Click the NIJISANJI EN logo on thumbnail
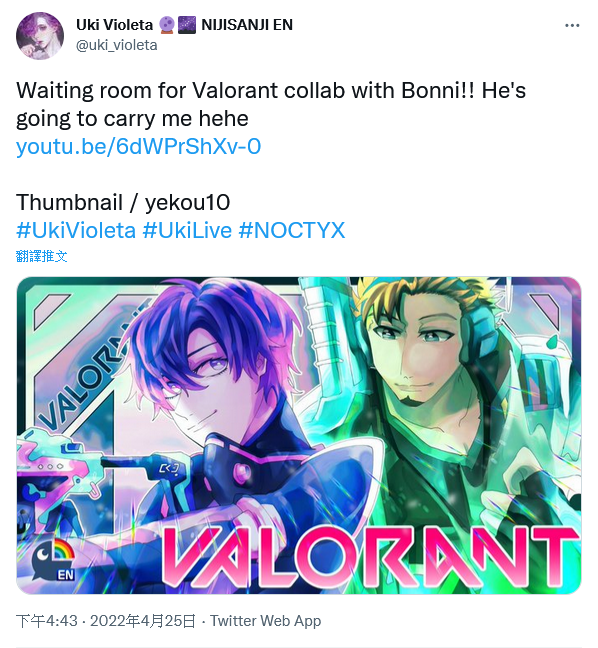598x648 pixels. tap(54, 559)
